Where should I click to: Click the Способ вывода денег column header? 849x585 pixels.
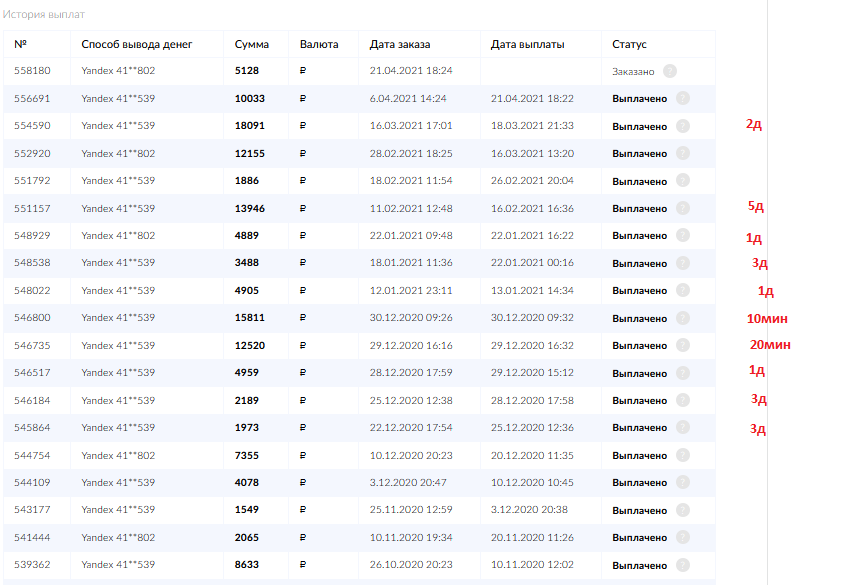coord(136,44)
